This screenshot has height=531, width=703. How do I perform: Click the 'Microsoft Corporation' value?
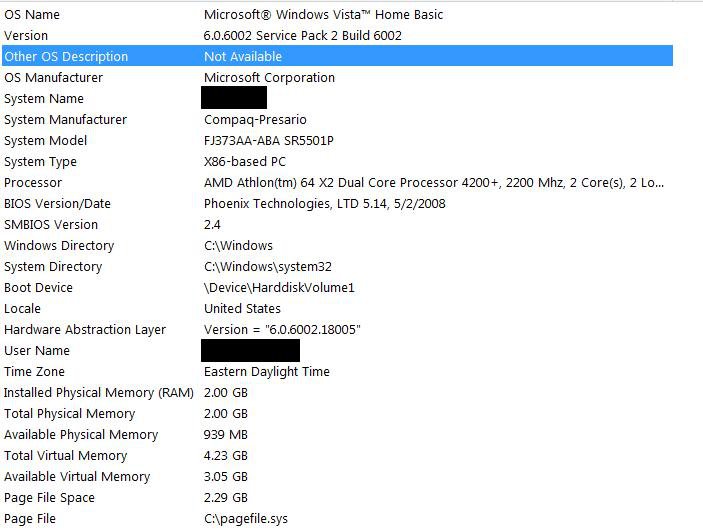click(269, 78)
